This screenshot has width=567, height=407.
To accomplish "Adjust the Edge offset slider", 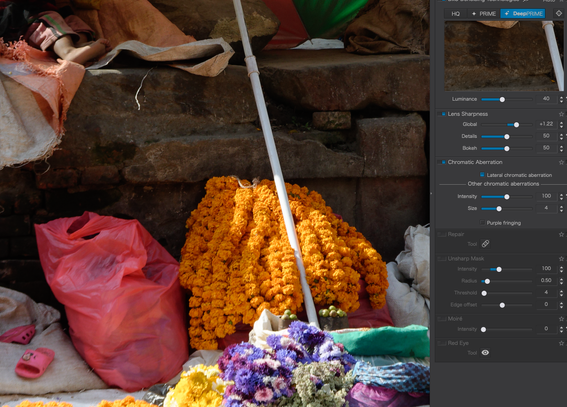I will (502, 305).
